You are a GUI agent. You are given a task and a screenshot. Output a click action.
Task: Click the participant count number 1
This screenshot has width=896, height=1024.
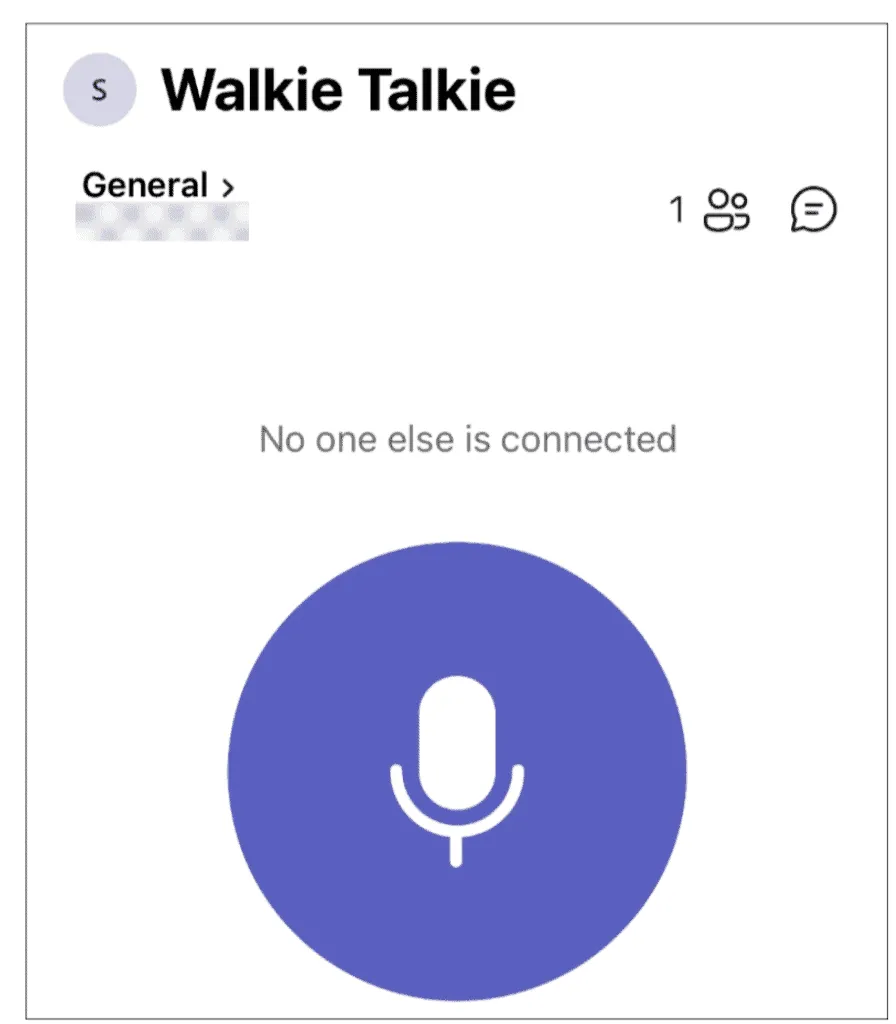(677, 210)
